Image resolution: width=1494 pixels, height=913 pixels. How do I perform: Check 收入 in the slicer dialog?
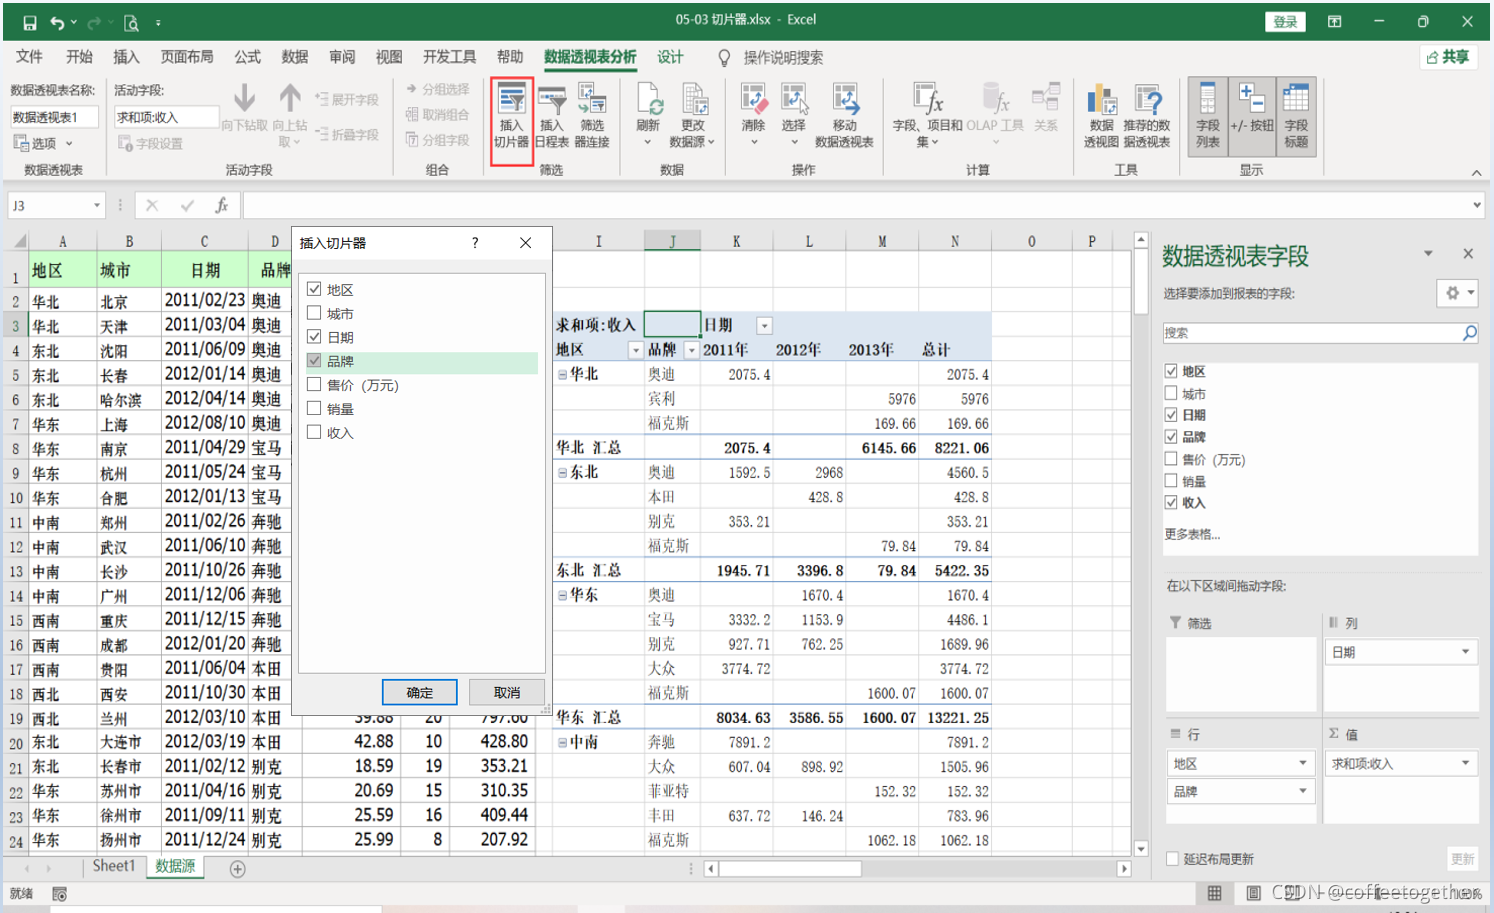click(314, 433)
